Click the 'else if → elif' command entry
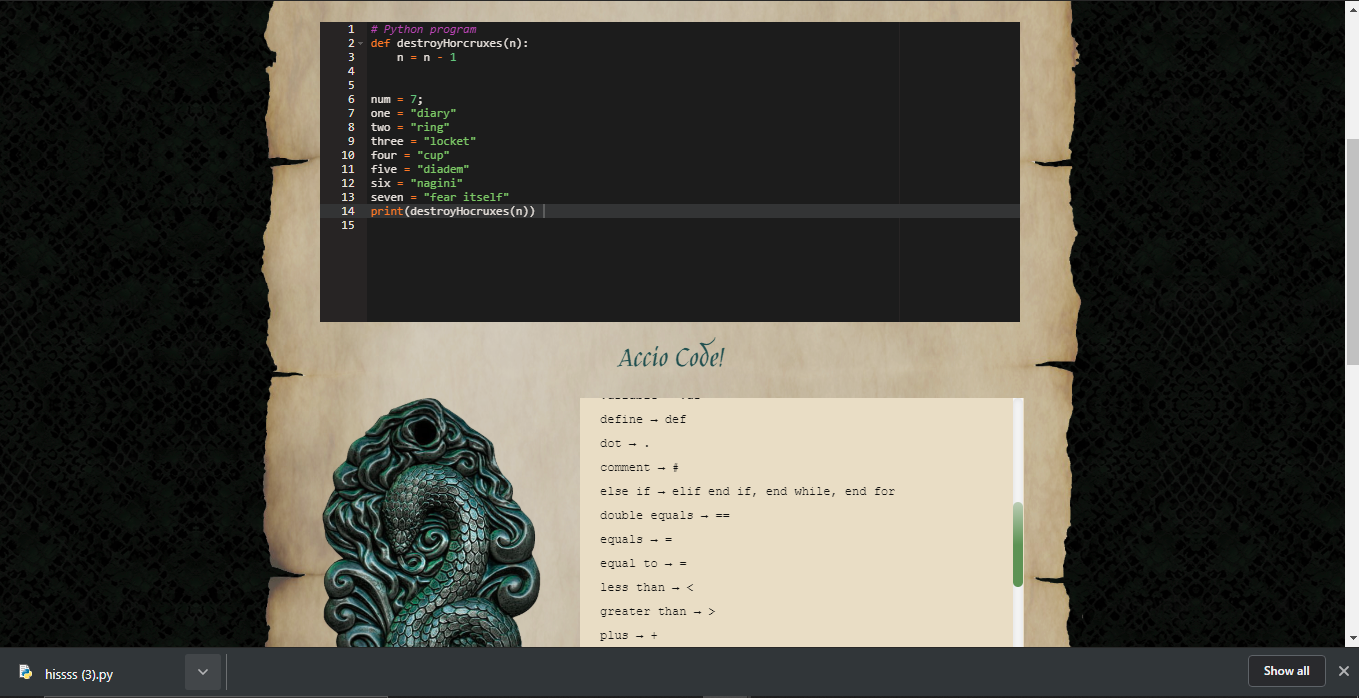The image size is (1359, 698). (x=747, y=491)
